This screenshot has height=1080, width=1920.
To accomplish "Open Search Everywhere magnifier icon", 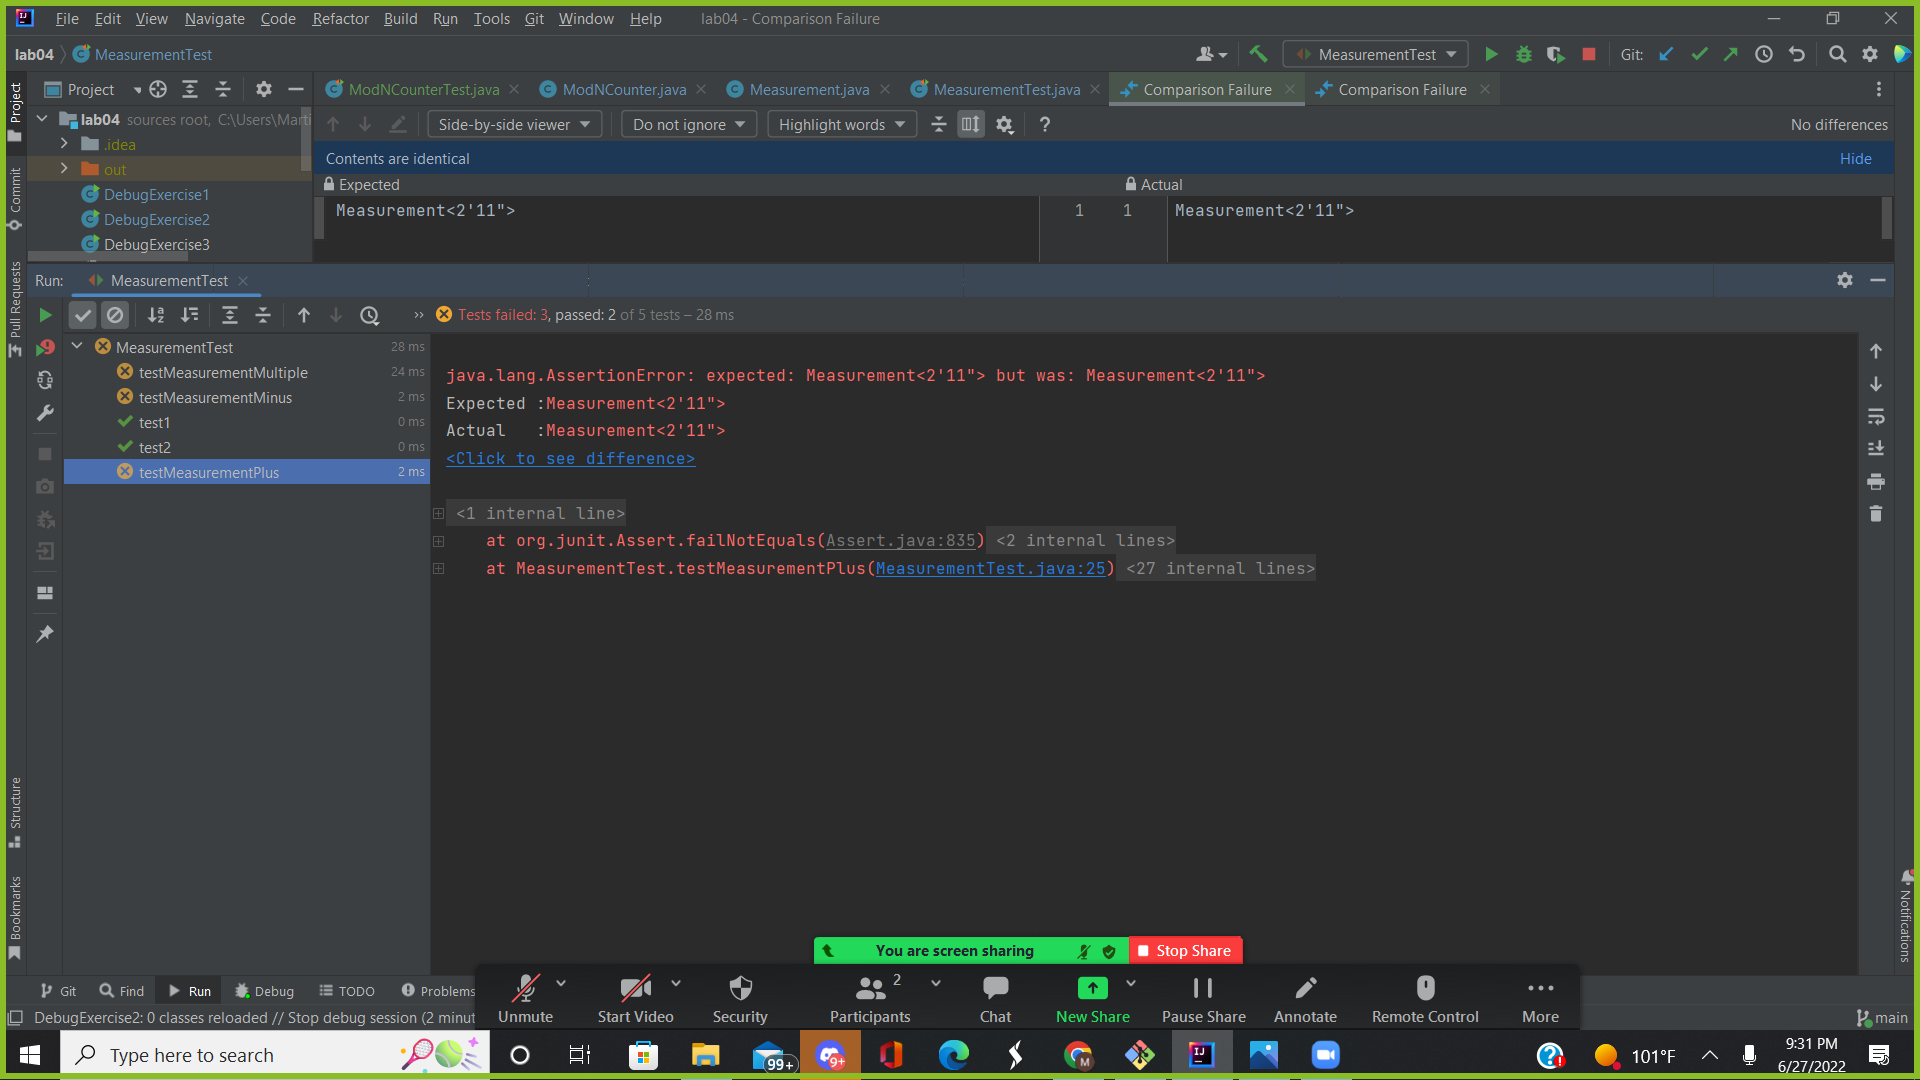I will tap(1837, 54).
